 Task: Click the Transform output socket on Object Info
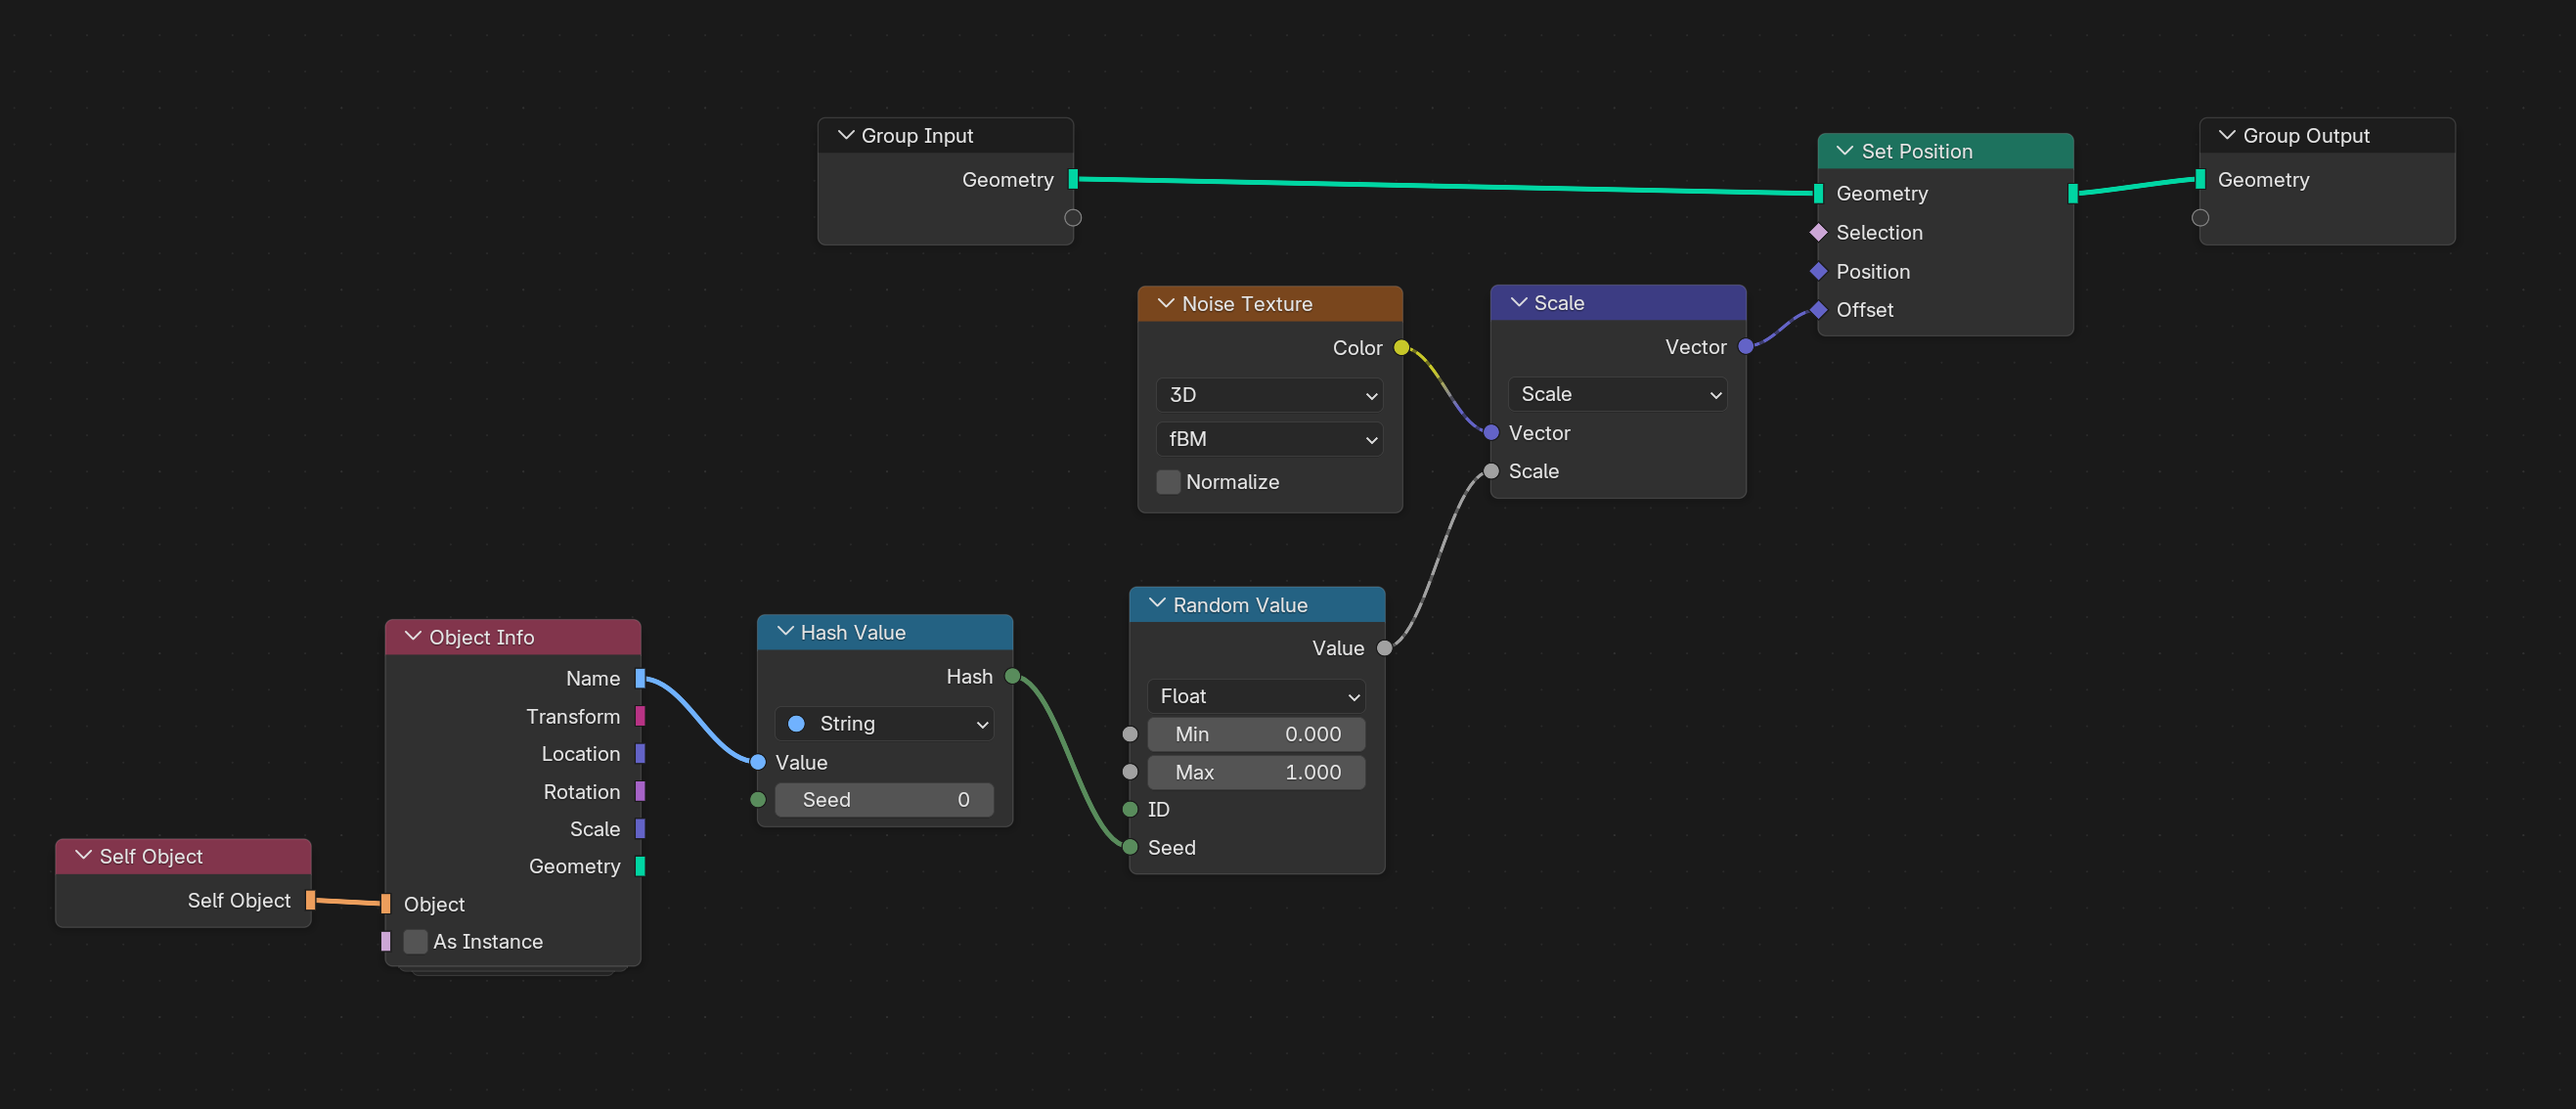tap(640, 716)
